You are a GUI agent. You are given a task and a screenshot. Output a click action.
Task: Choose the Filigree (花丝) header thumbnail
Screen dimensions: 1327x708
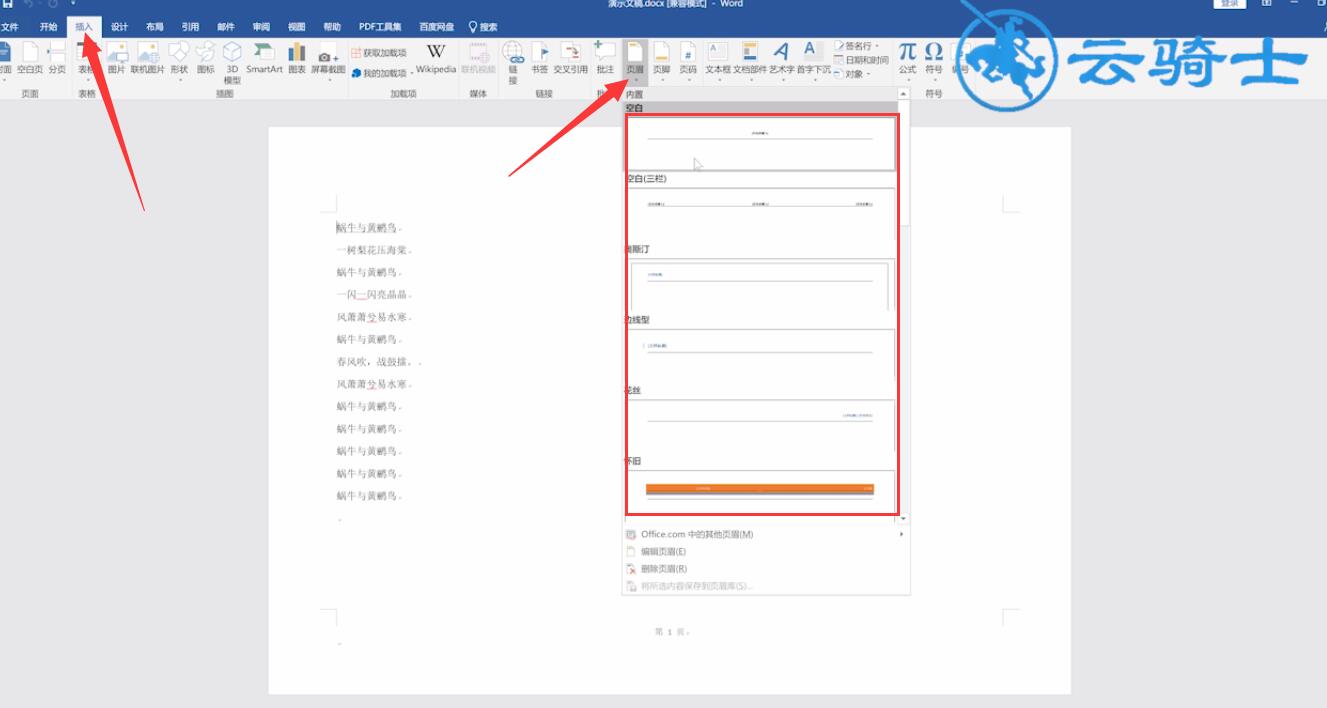pyautogui.click(x=761, y=426)
